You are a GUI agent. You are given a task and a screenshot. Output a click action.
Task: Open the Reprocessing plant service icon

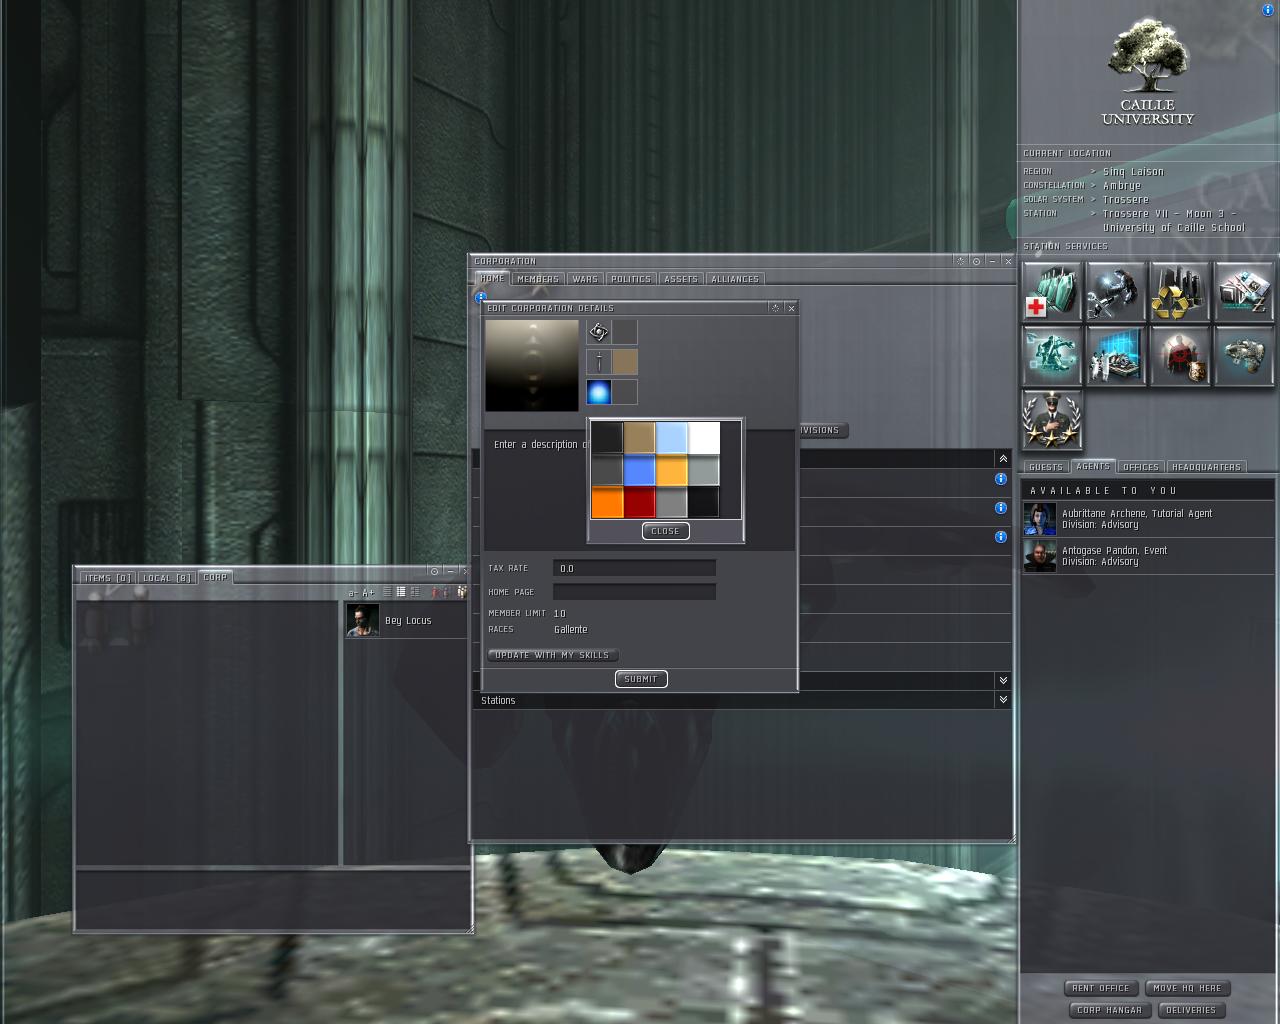pos(1180,291)
